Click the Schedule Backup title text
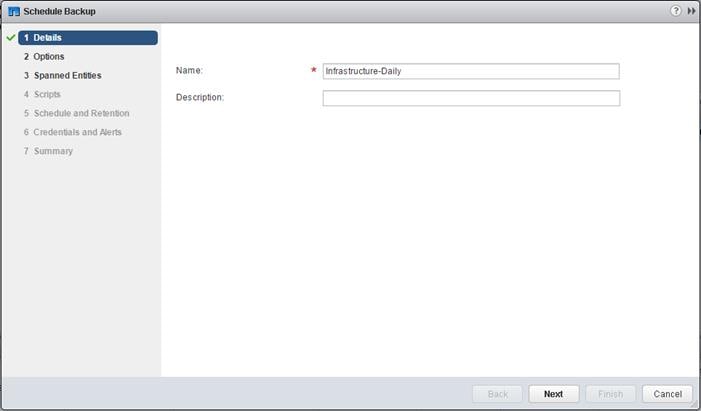This screenshot has height=411, width=701. point(59,11)
